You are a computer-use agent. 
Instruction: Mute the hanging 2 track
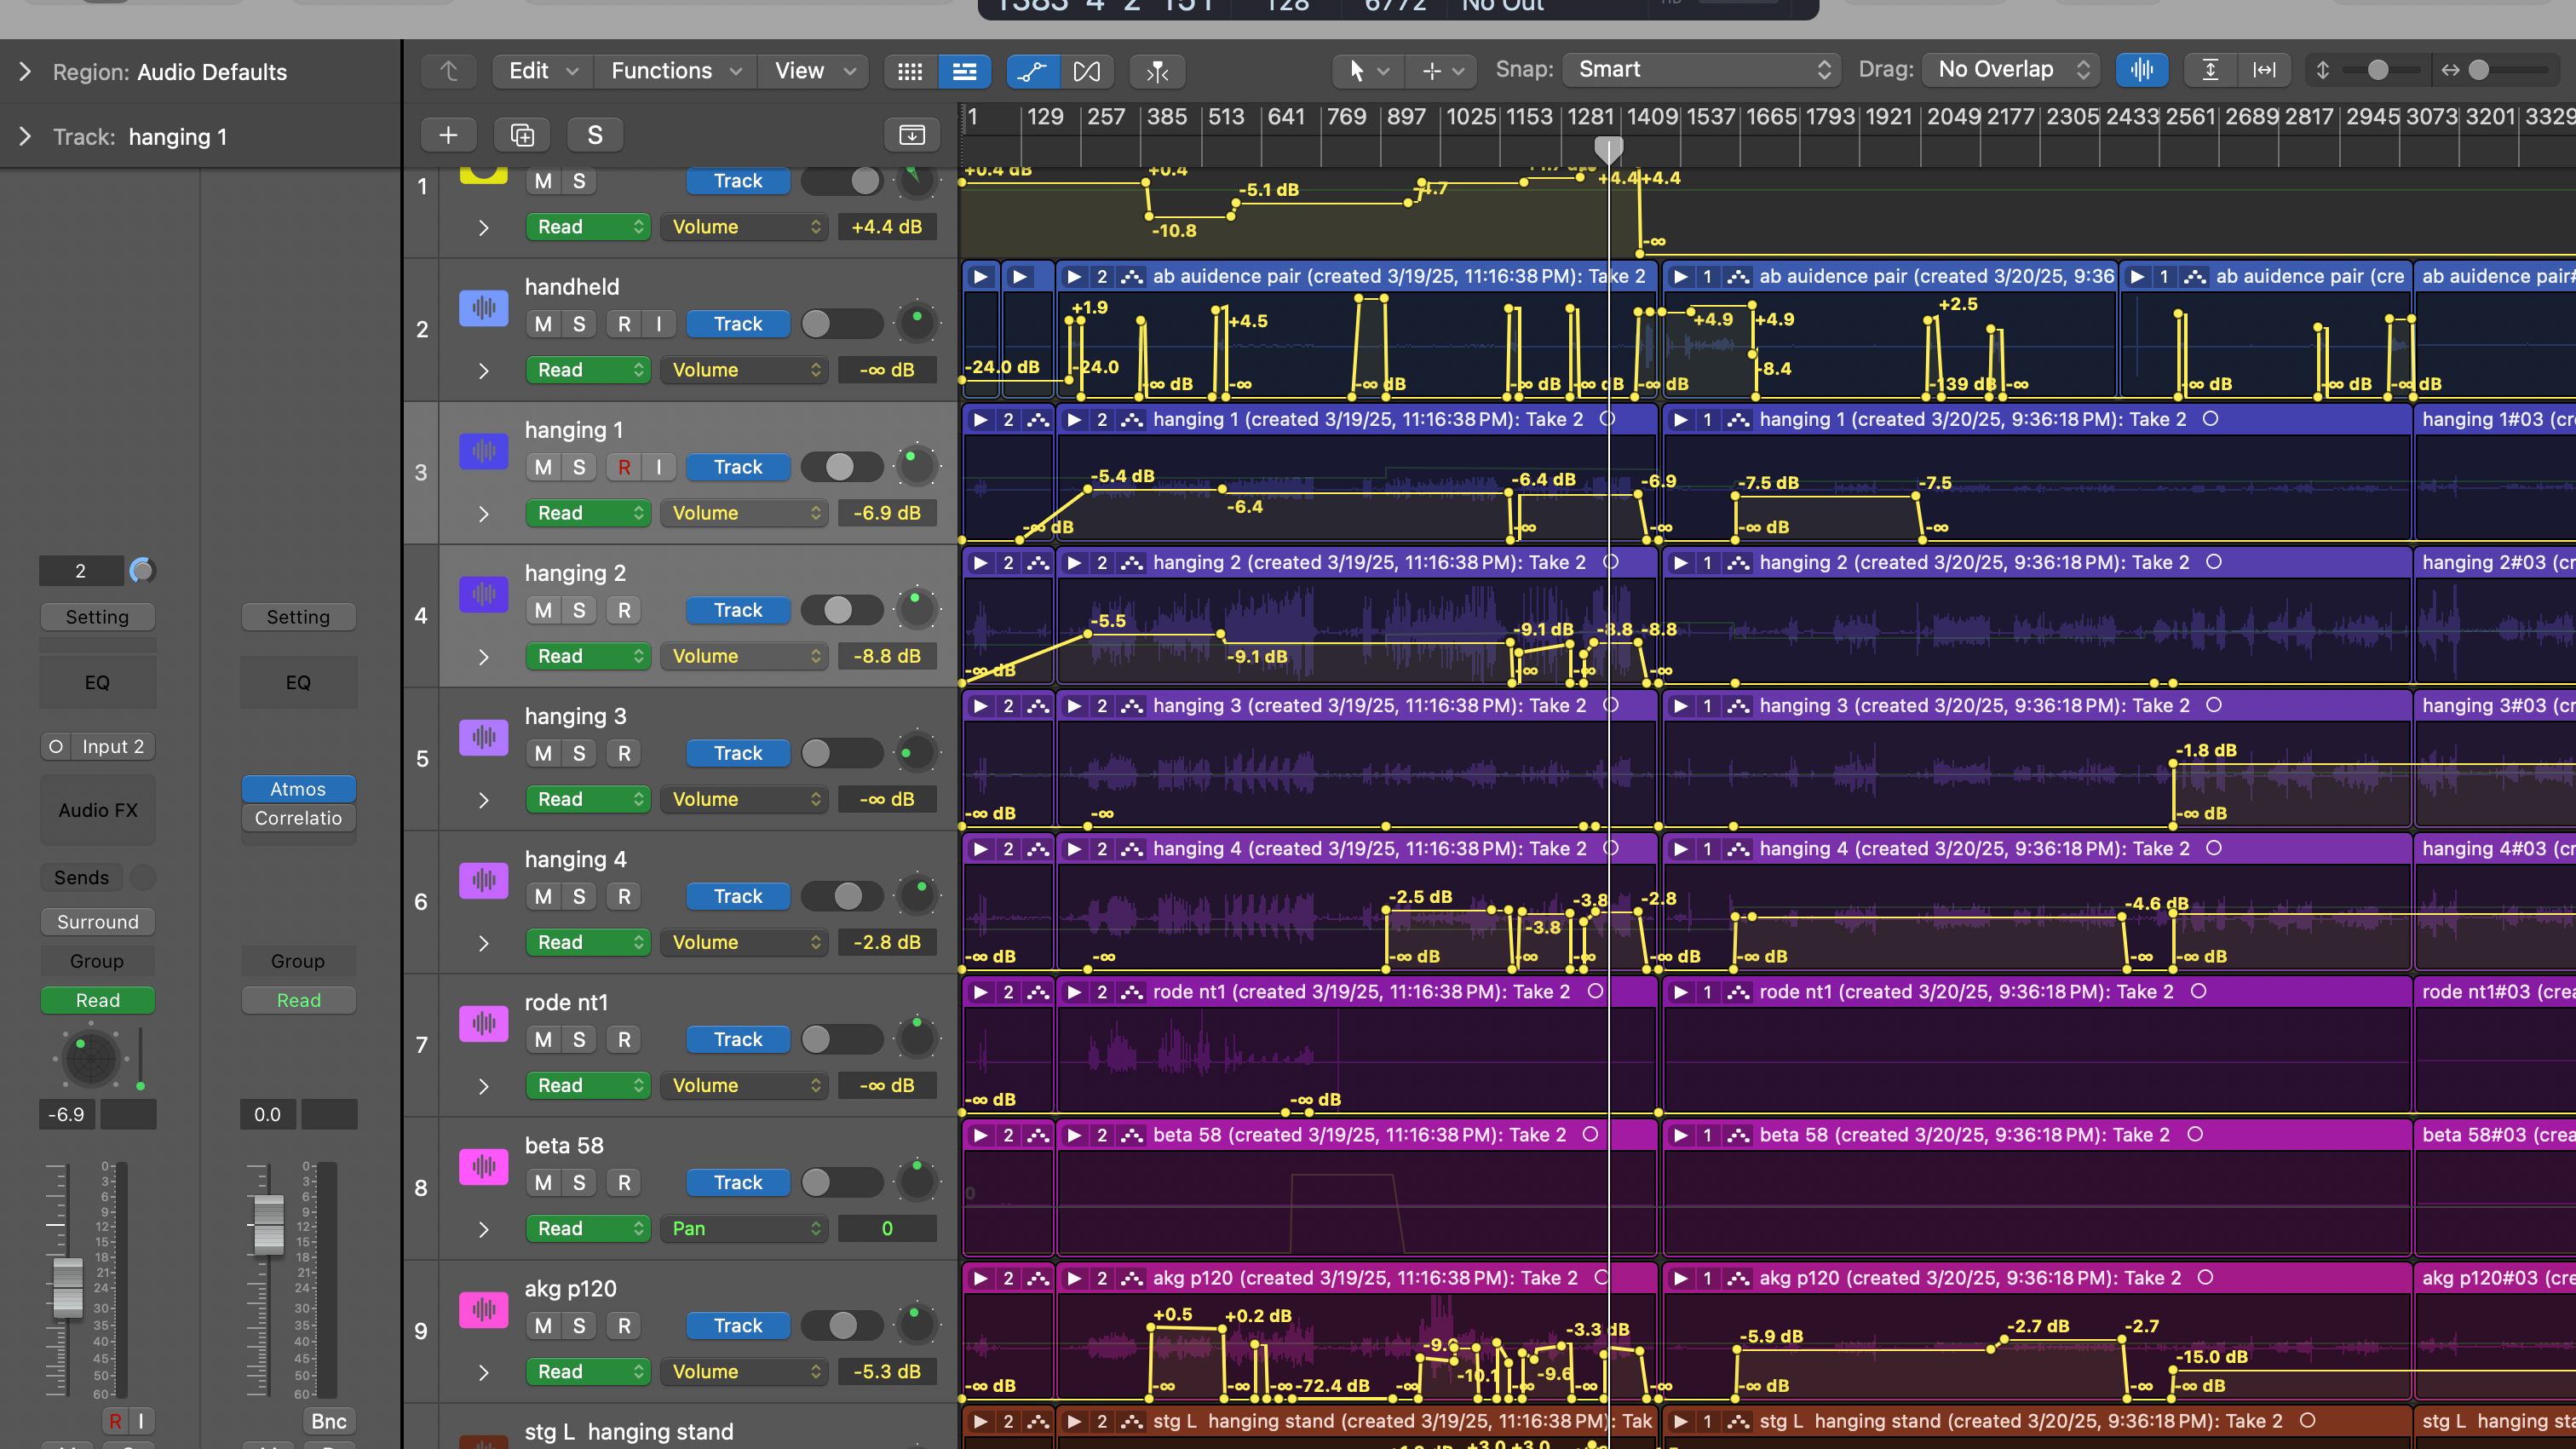pyautogui.click(x=543, y=610)
